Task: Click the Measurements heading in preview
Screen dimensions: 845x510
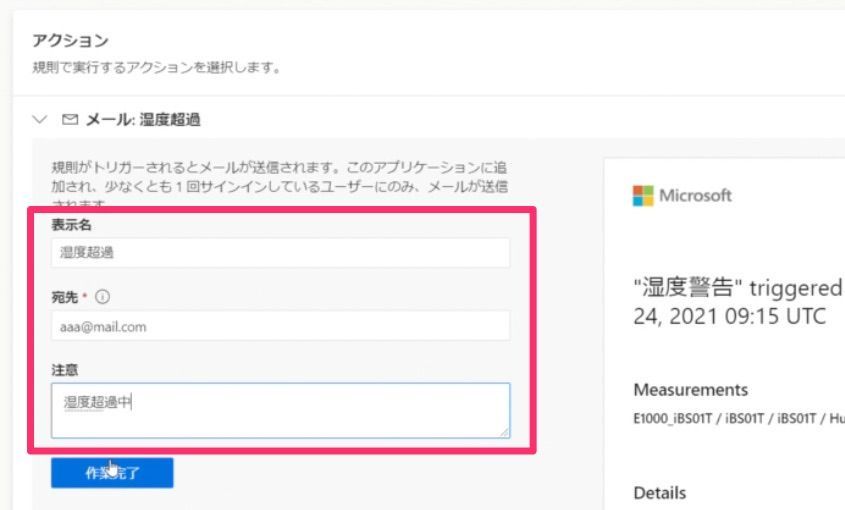Action: point(690,390)
